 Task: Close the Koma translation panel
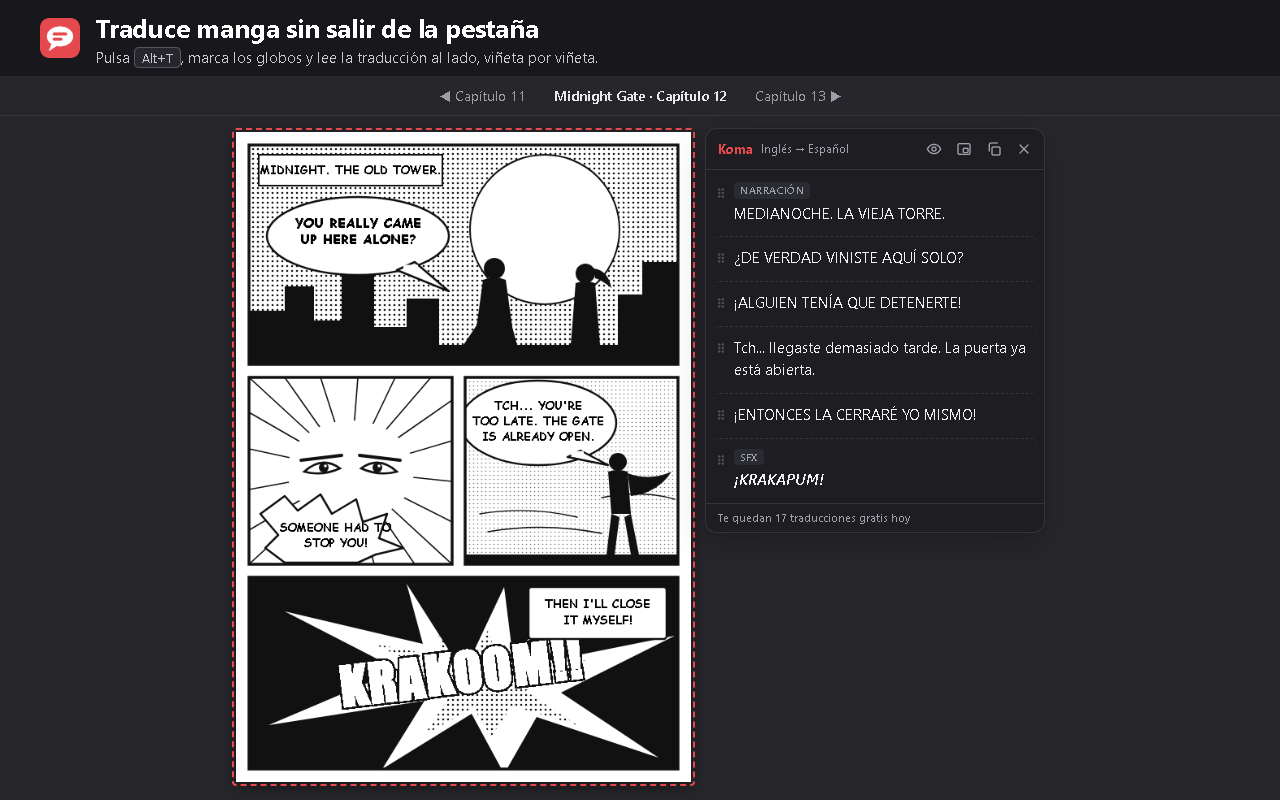(1024, 149)
